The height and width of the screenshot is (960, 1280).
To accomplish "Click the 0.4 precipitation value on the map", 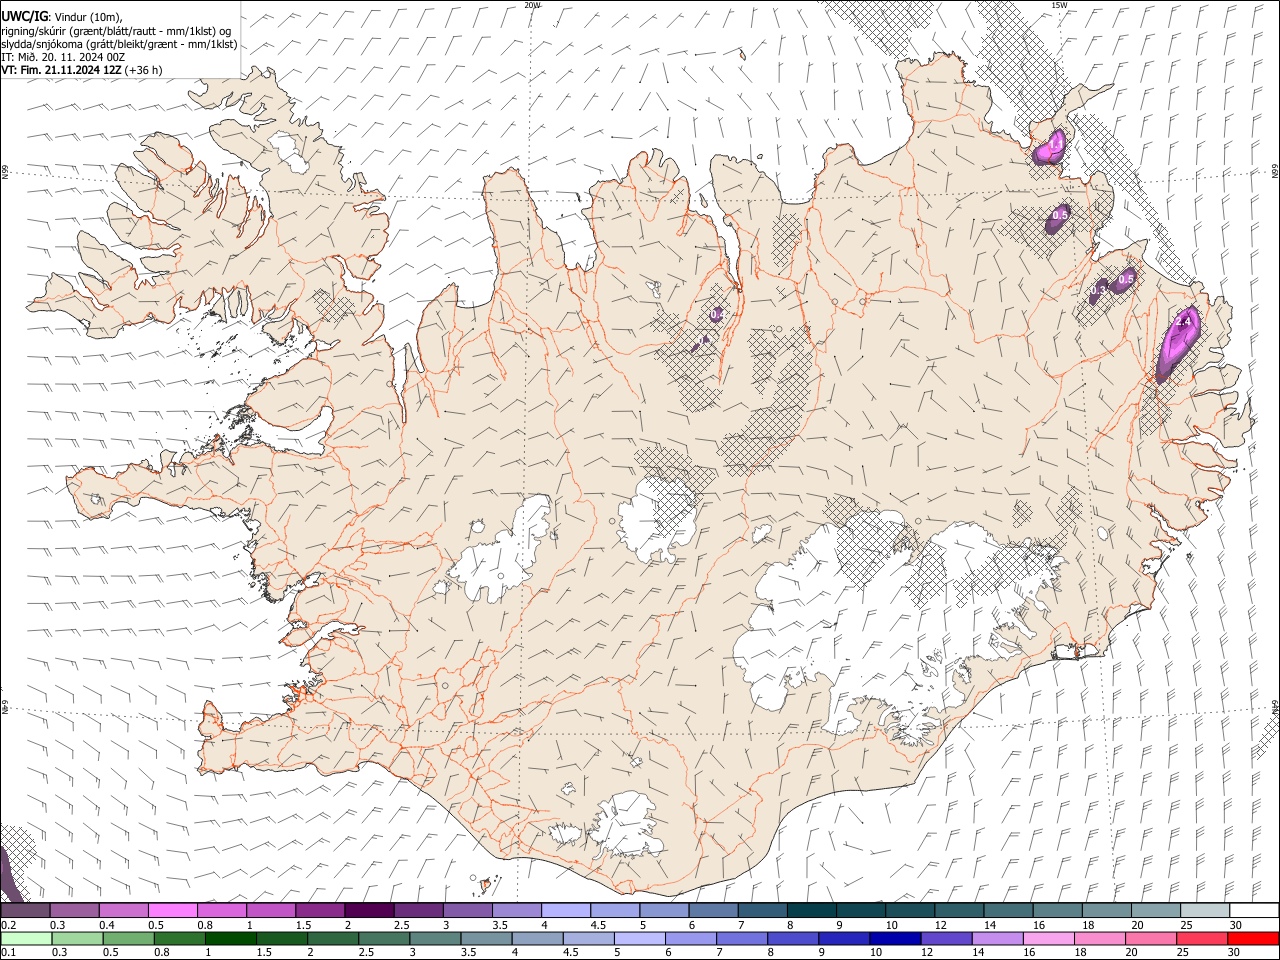I will [x=717, y=315].
